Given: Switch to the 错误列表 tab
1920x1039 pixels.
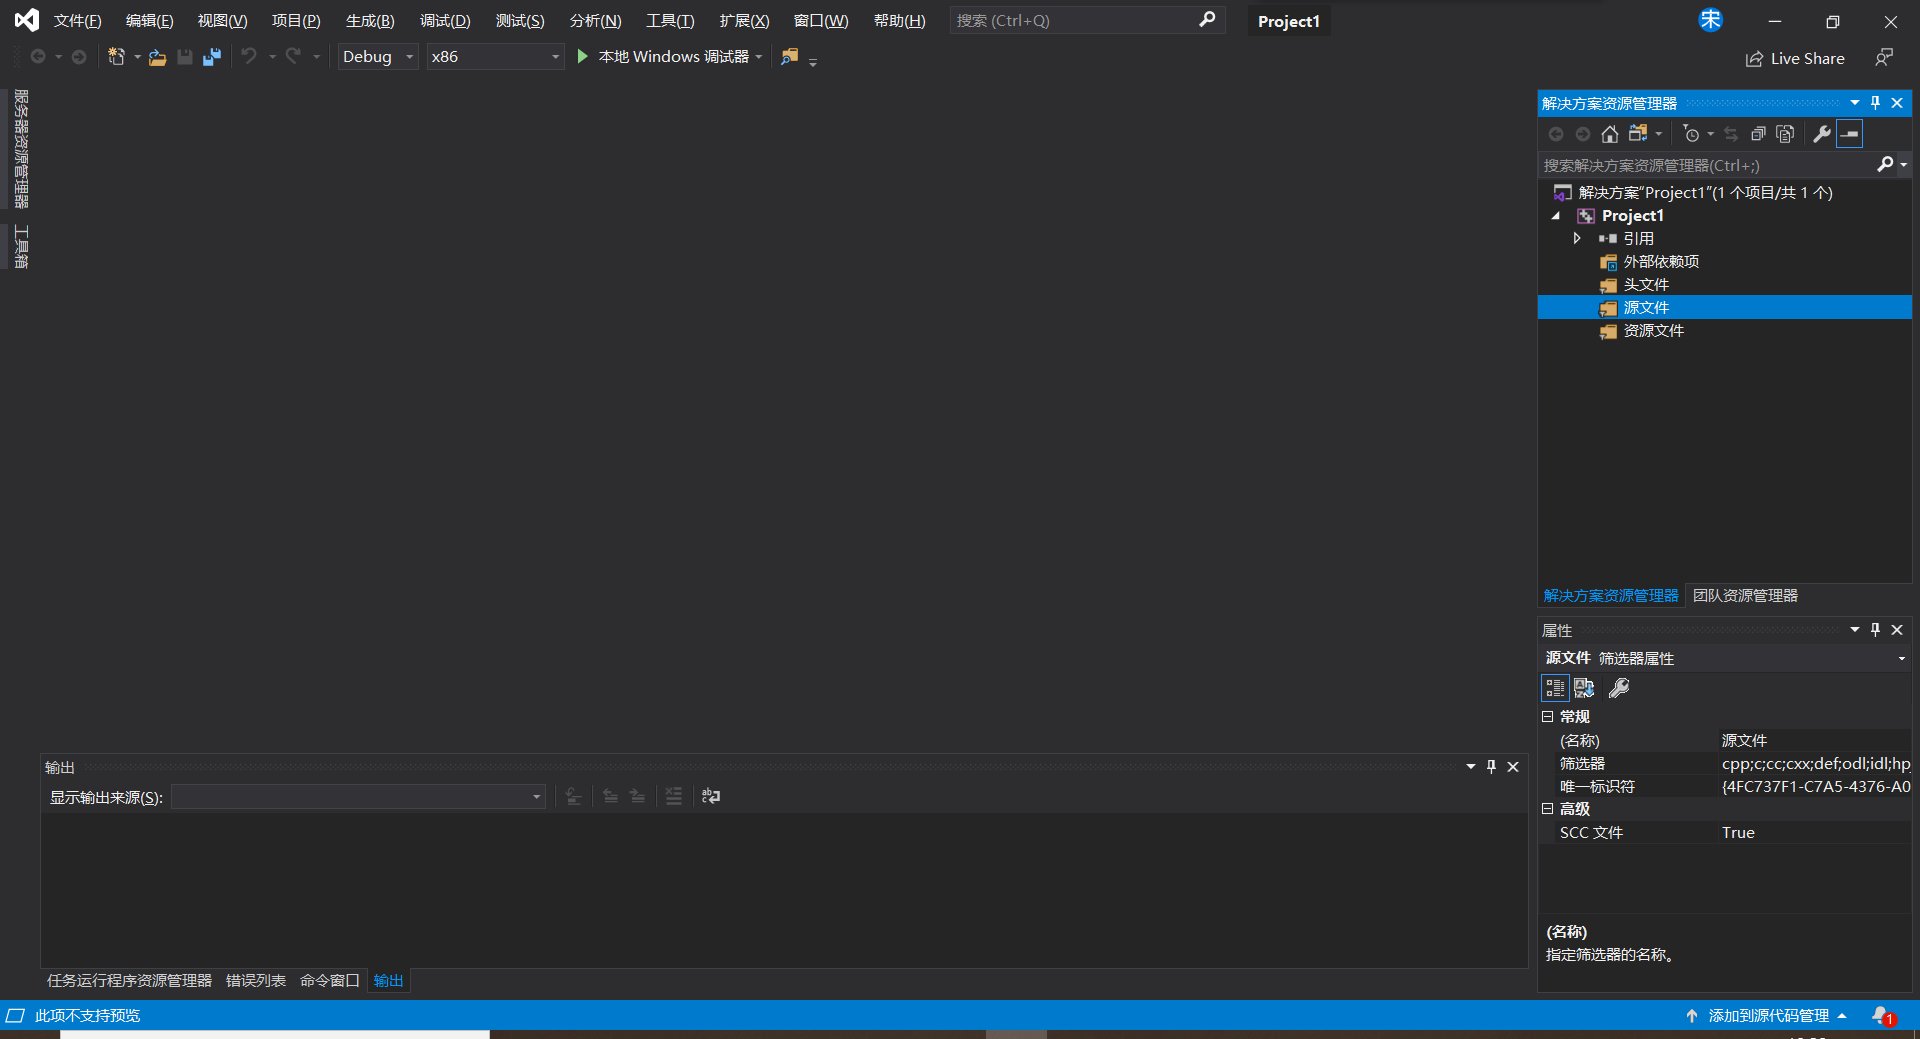Looking at the screenshot, I should tap(255, 981).
